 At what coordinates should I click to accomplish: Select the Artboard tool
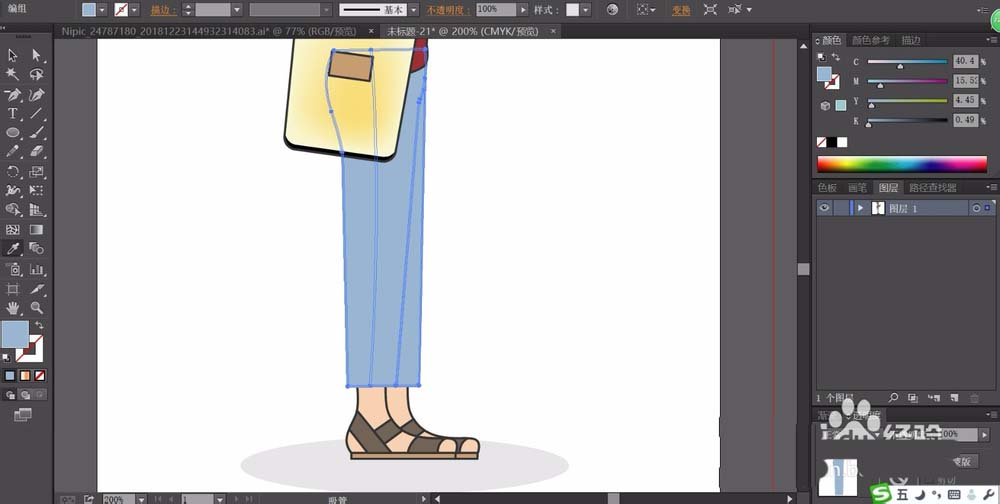pos(12,289)
